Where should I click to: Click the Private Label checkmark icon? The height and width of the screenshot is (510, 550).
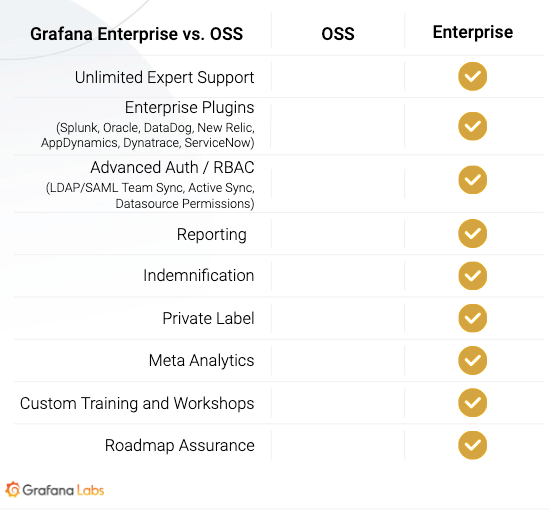click(472, 318)
